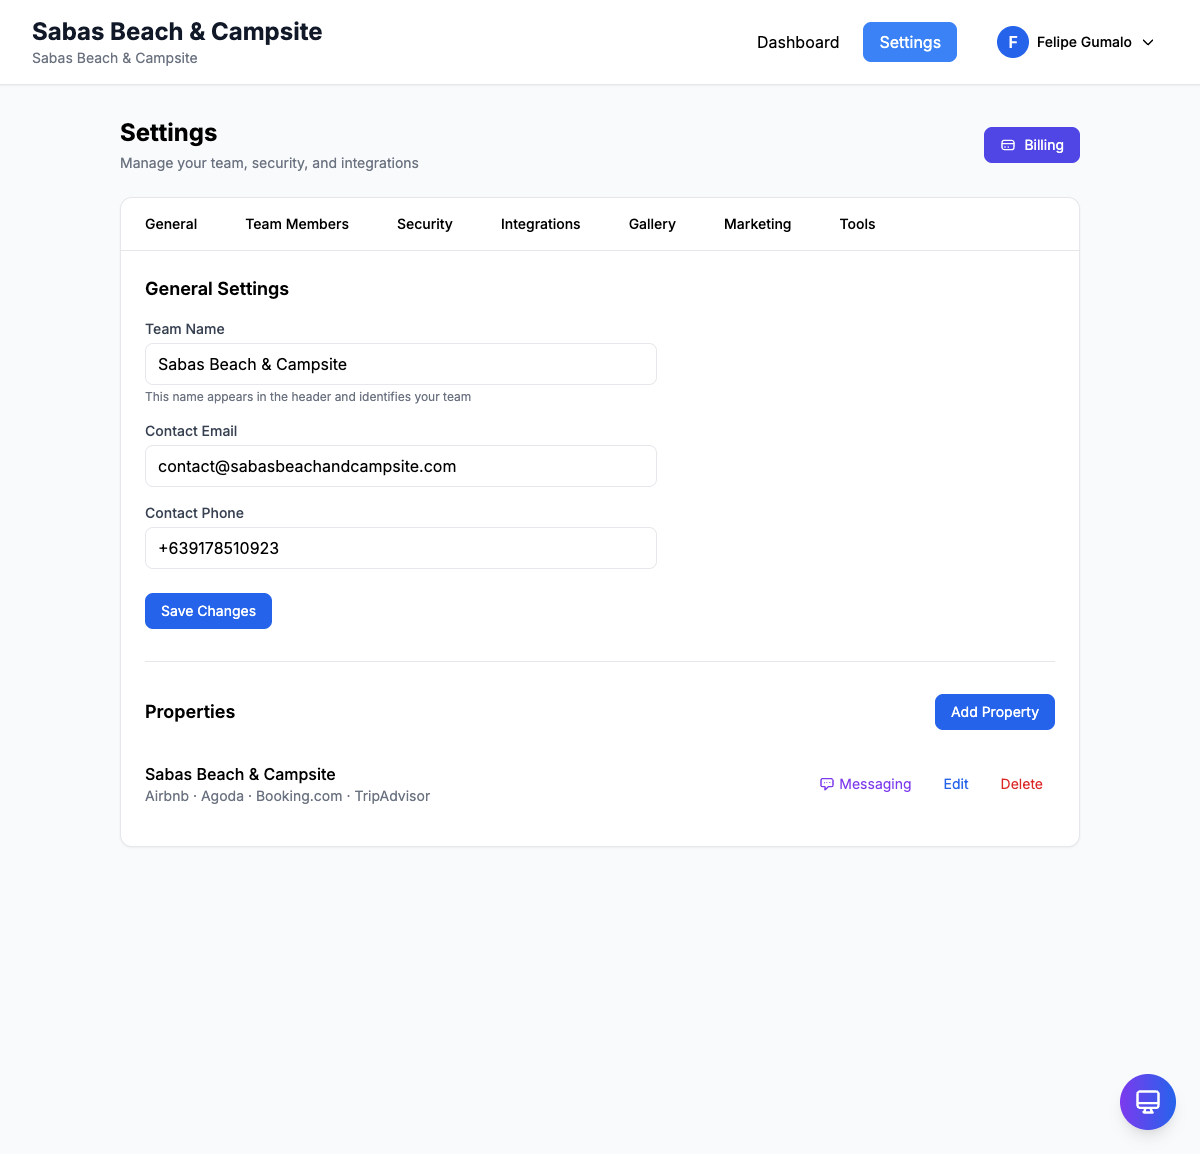1200x1154 pixels.
Task: Open the Tools tab
Action: click(x=857, y=224)
